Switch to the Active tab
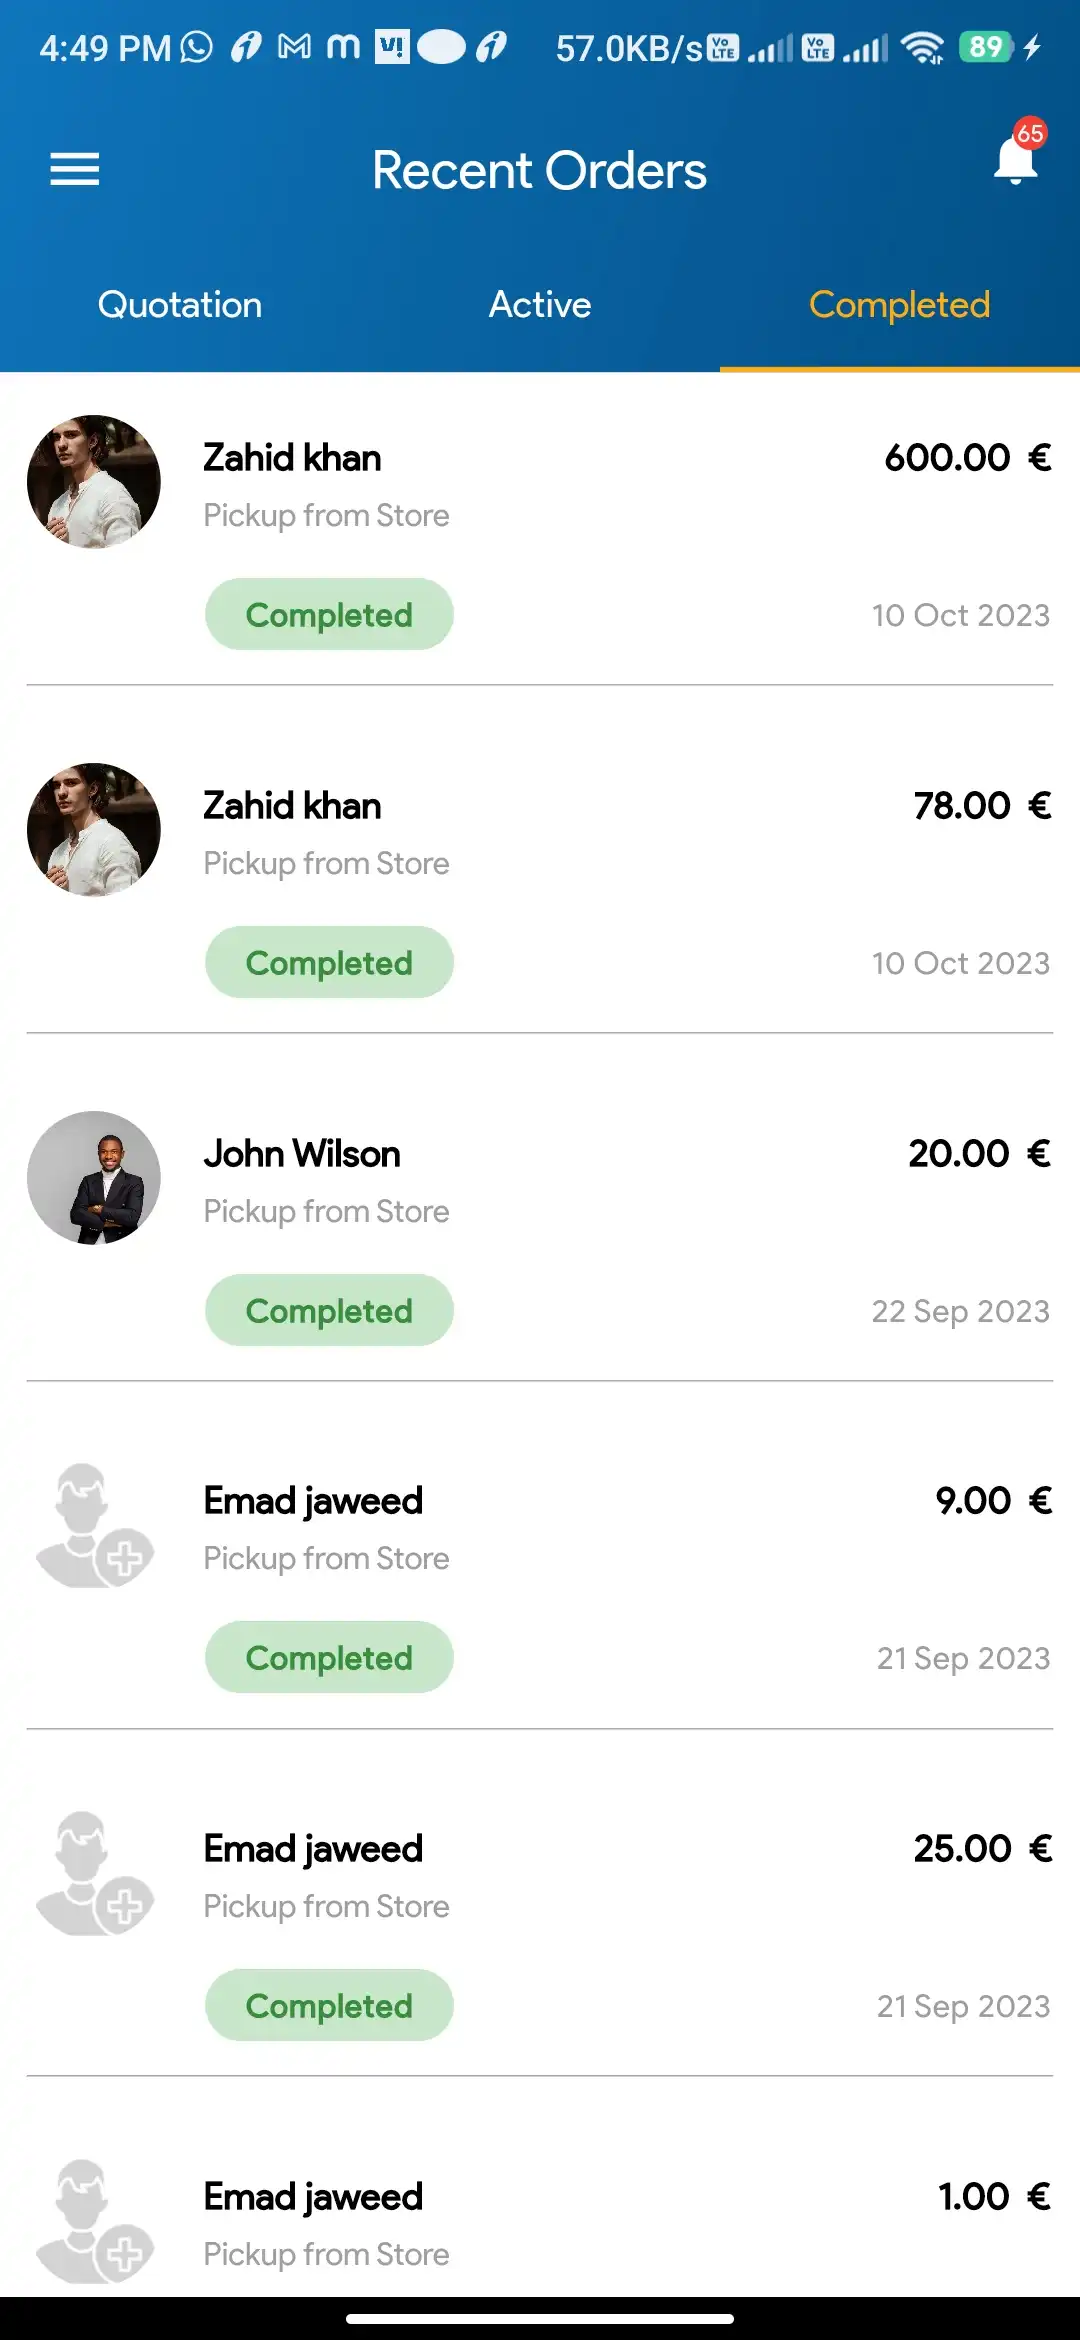1080x2340 pixels. click(x=540, y=305)
